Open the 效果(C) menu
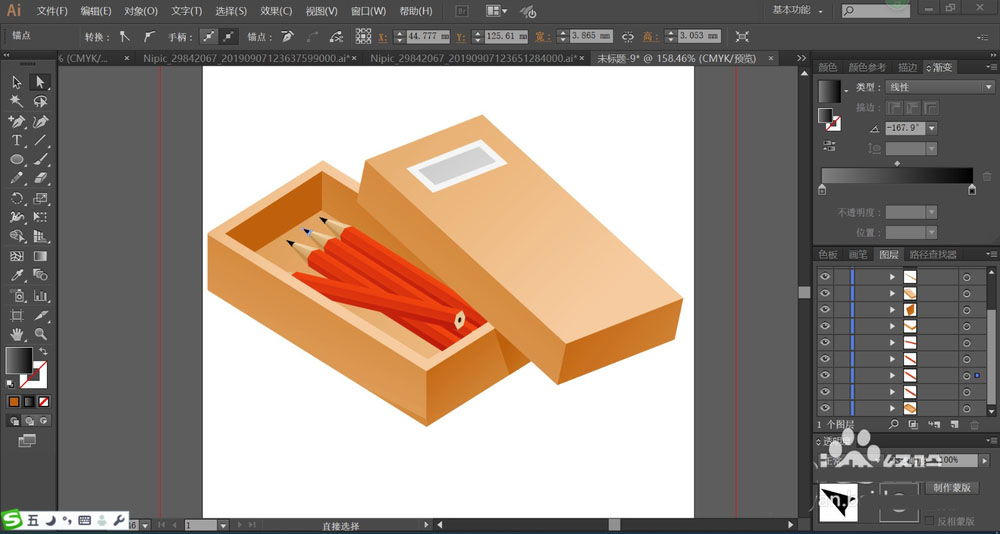This screenshot has height=534, width=1000. point(276,11)
